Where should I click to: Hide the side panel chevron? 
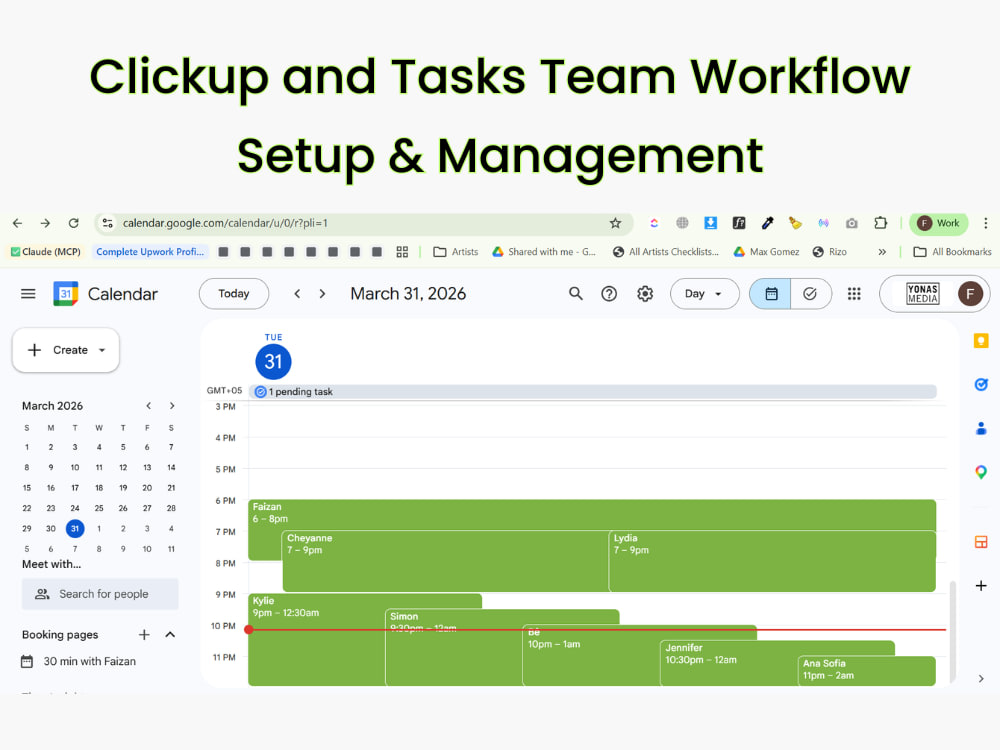(981, 679)
